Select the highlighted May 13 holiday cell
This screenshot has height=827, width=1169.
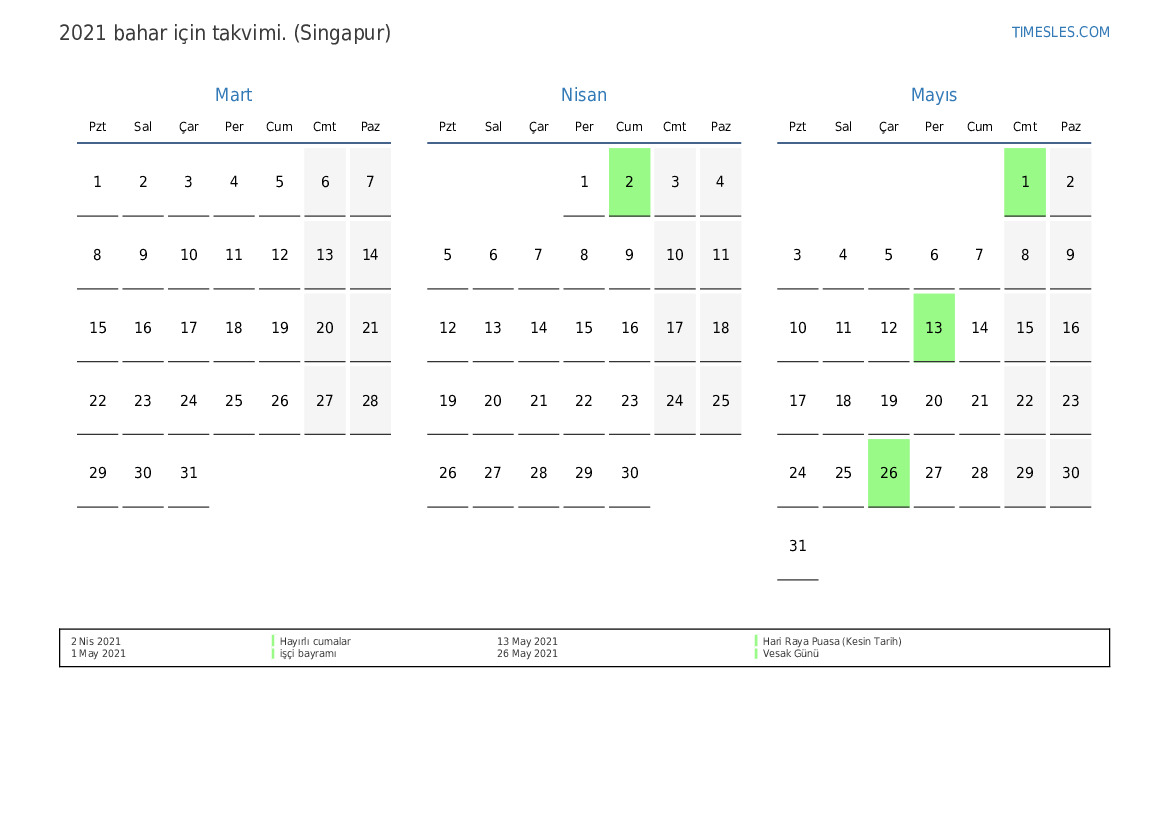[934, 328]
